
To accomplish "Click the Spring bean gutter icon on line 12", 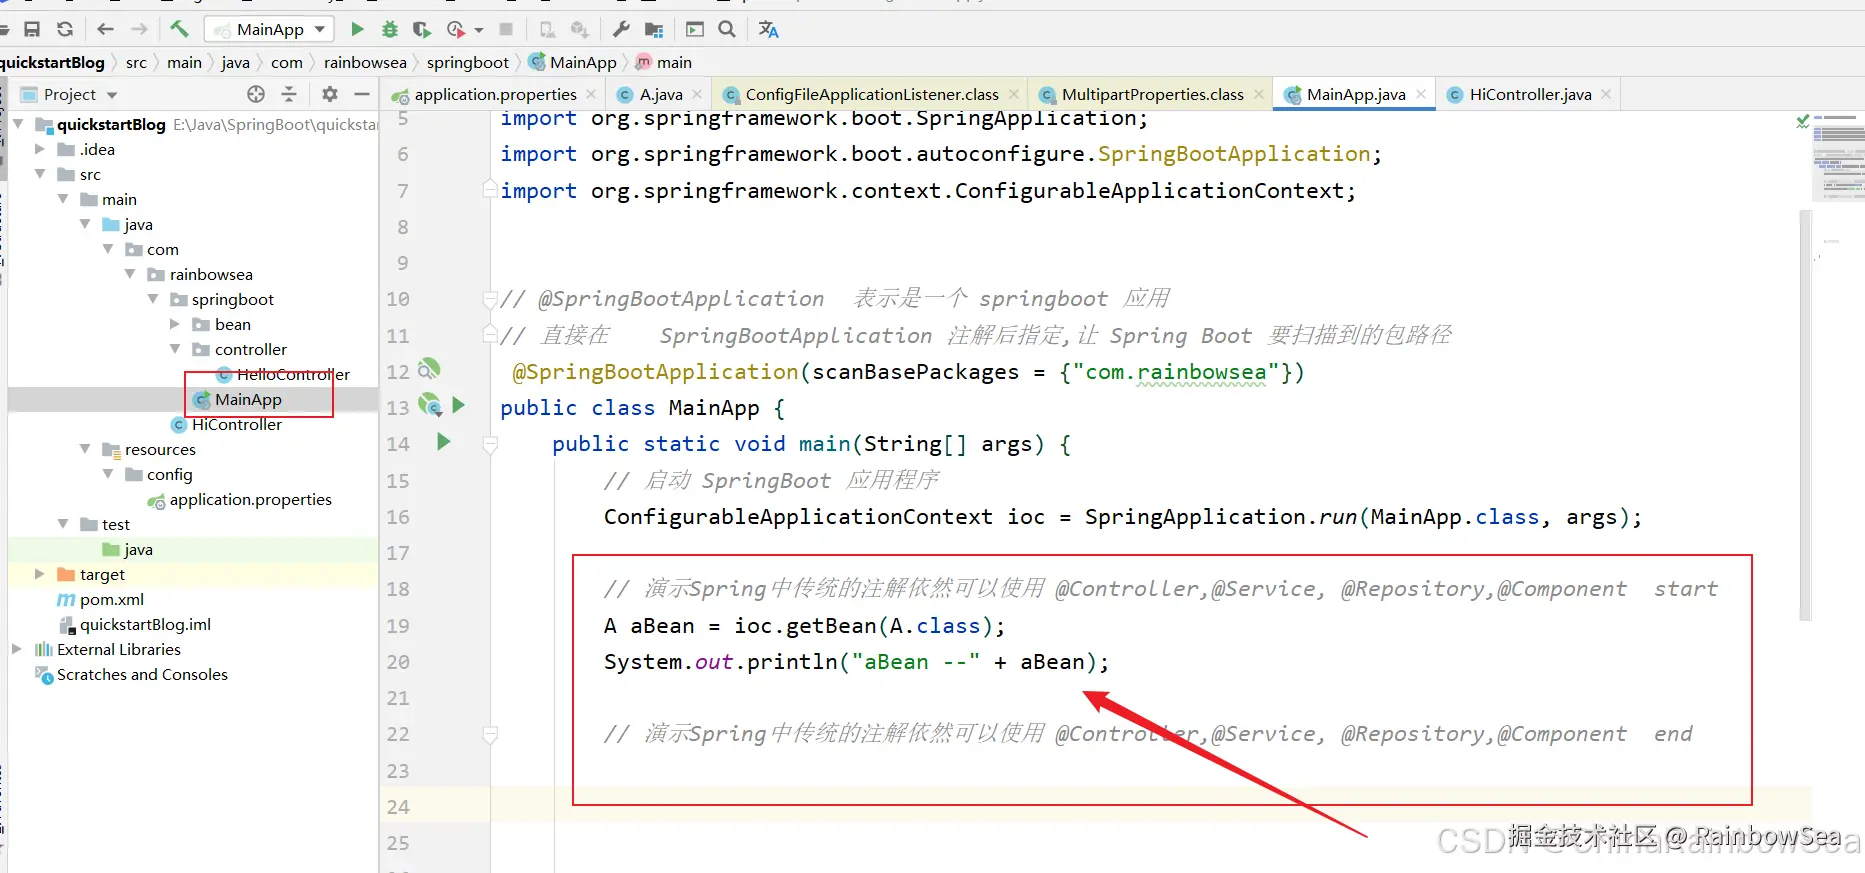I will 429,369.
